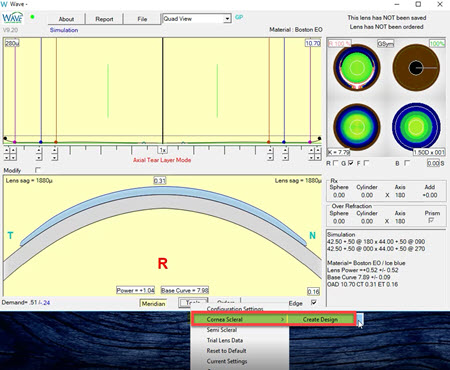This screenshot has height=370, width=450.
Task: Open the File menu button
Action: click(142, 19)
